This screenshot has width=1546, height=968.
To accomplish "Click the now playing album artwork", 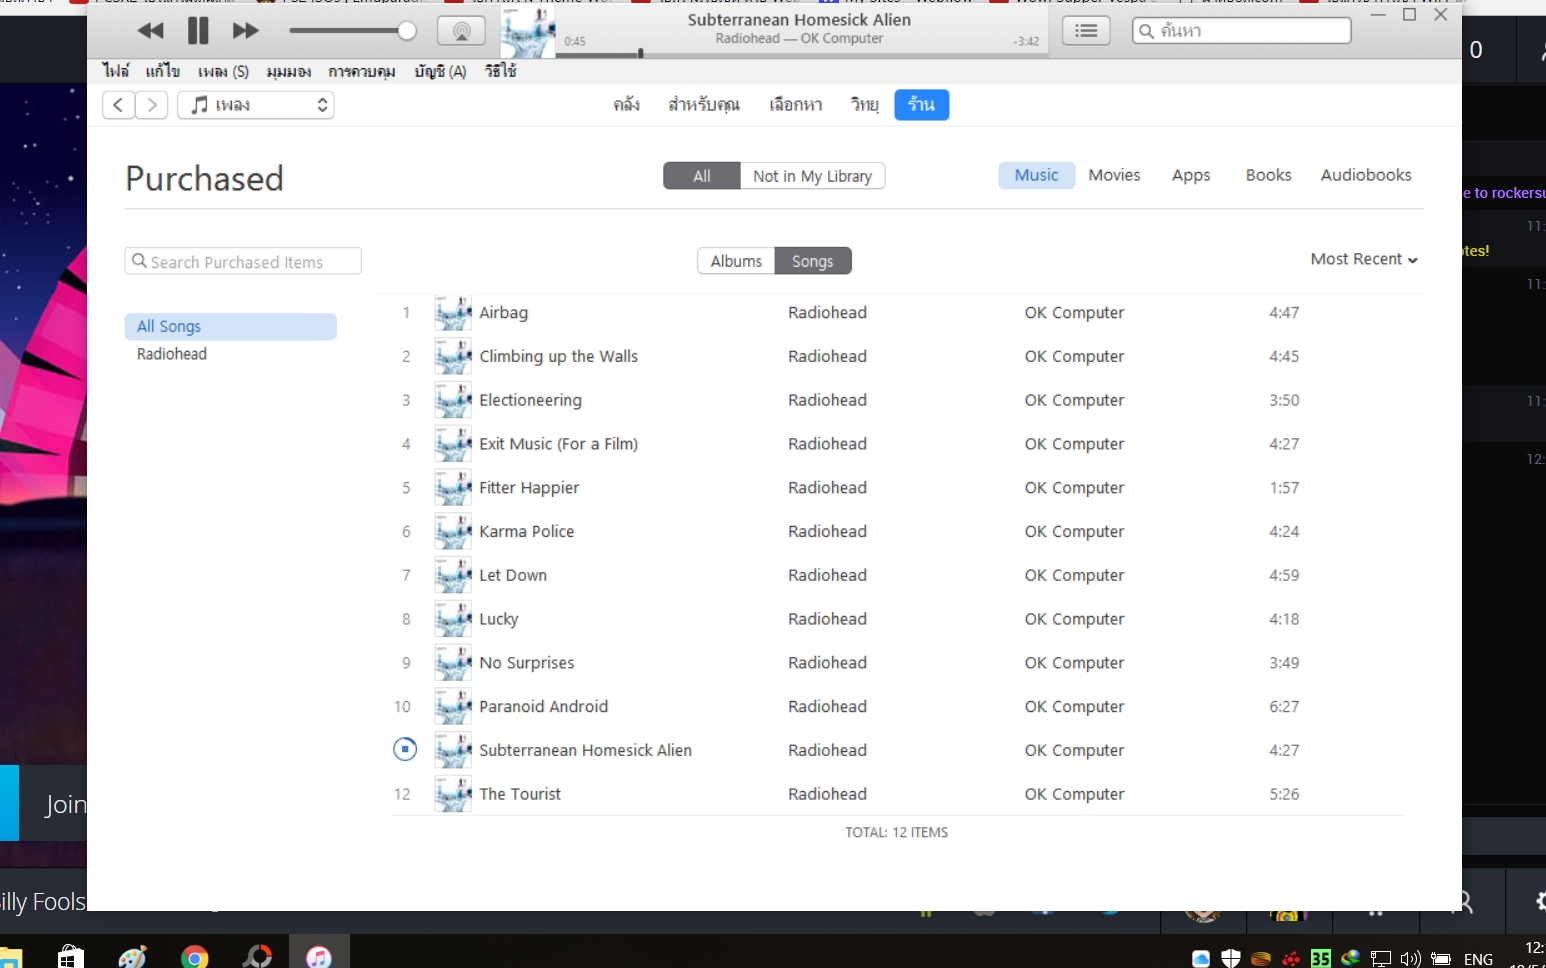I will [528, 32].
